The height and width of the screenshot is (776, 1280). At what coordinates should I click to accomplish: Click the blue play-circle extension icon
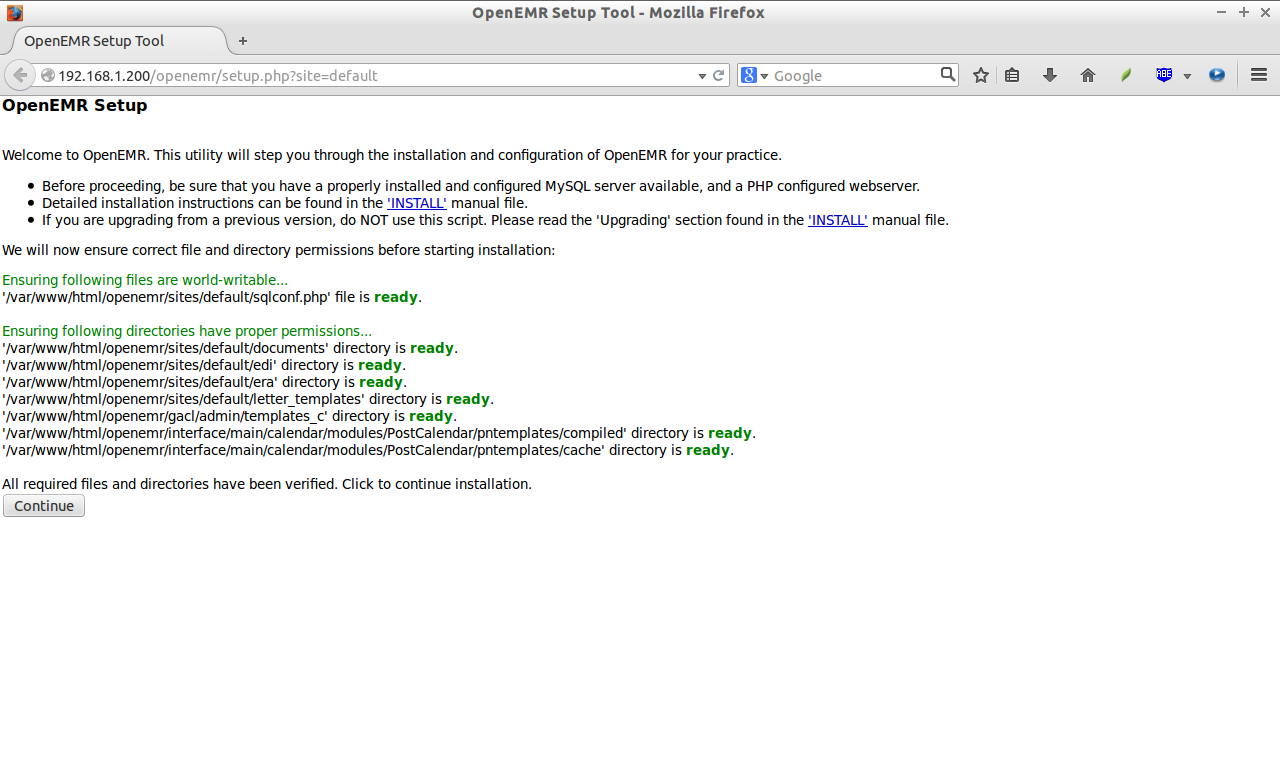click(1217, 75)
